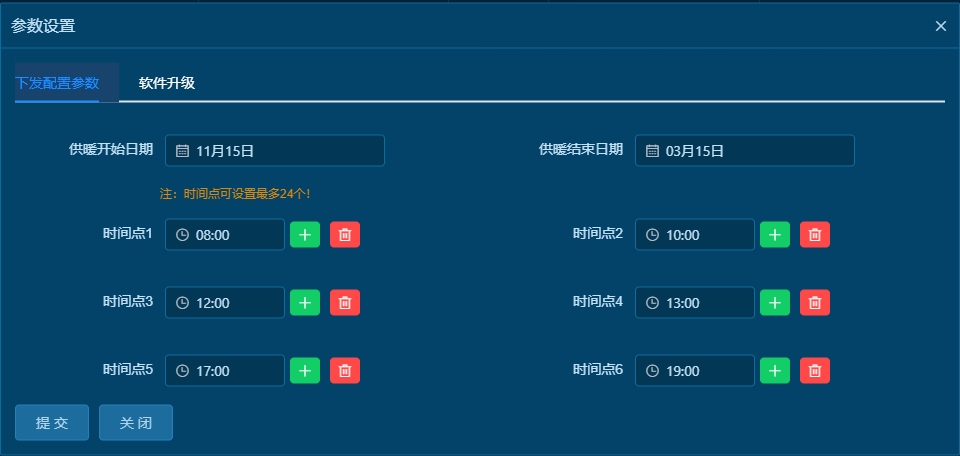Viewport: 960px width, 456px height.
Task: Click green plus icon beside 时间点4
Action: point(775,303)
